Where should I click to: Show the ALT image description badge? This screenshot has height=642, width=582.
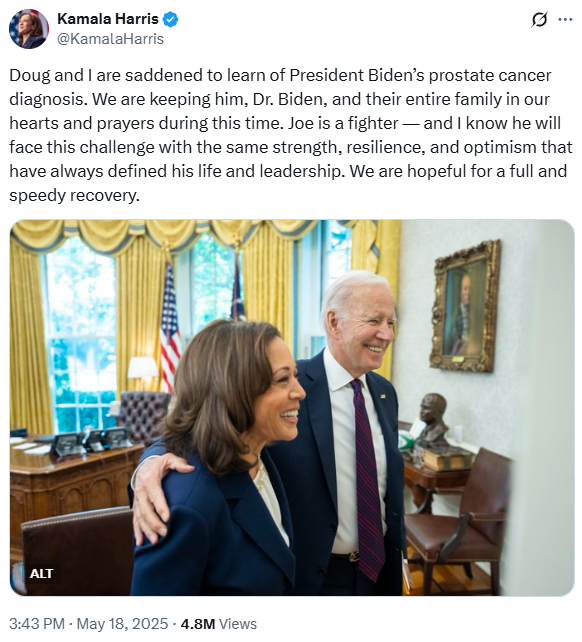point(41,574)
